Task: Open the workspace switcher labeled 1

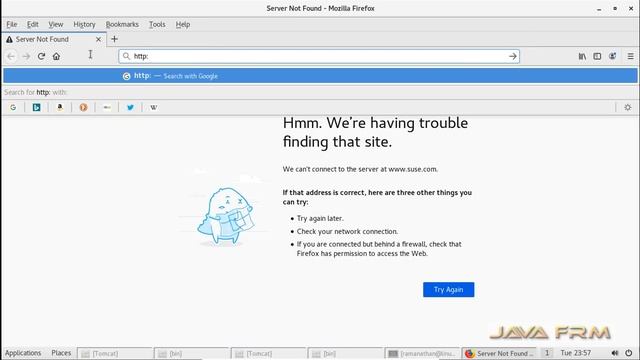Action: pyautogui.click(x=547, y=353)
